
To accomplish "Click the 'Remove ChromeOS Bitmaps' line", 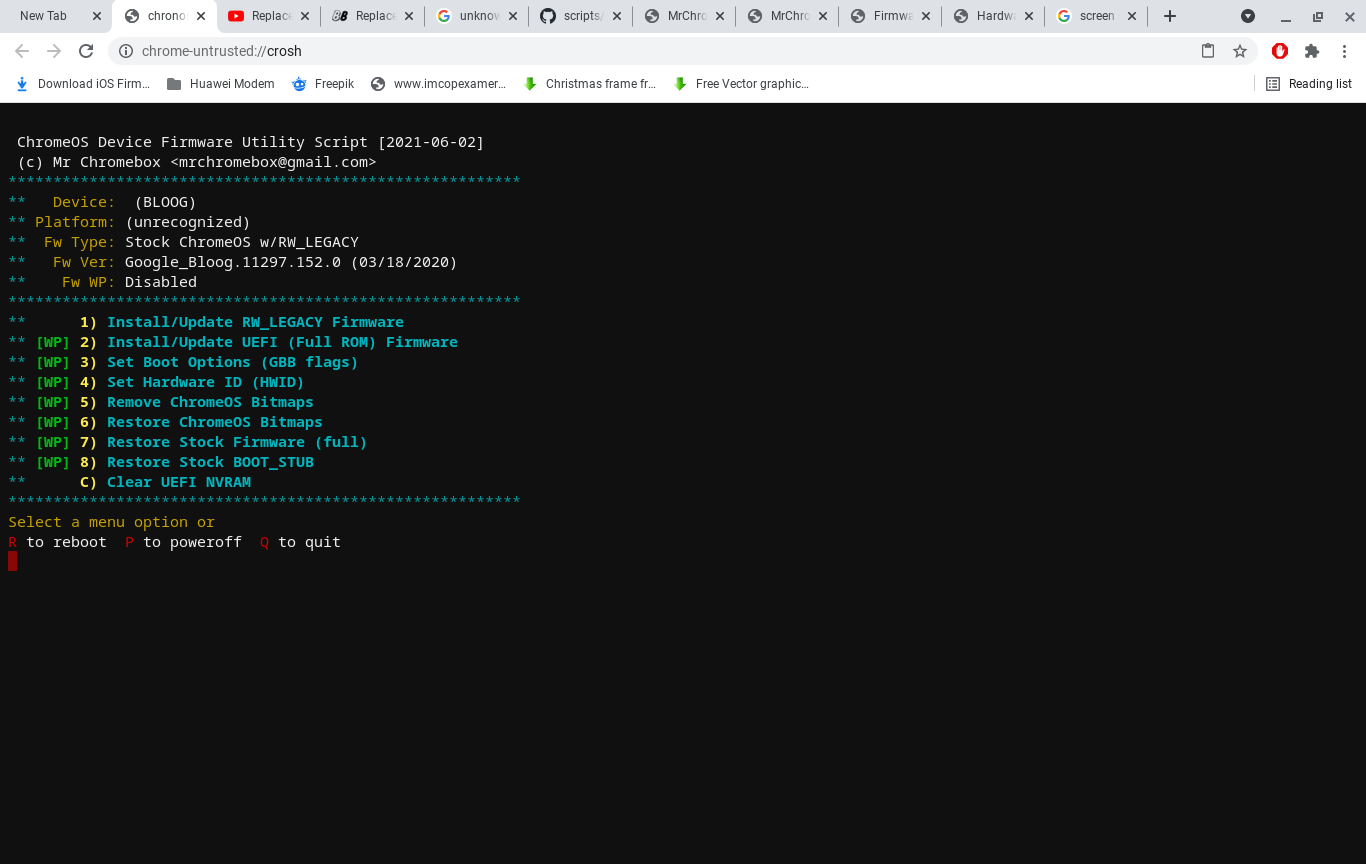I will coord(210,402).
